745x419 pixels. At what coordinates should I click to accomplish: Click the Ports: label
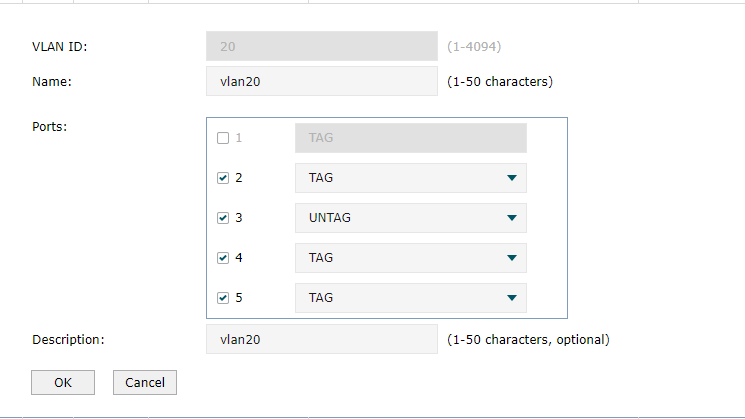tap(49, 127)
